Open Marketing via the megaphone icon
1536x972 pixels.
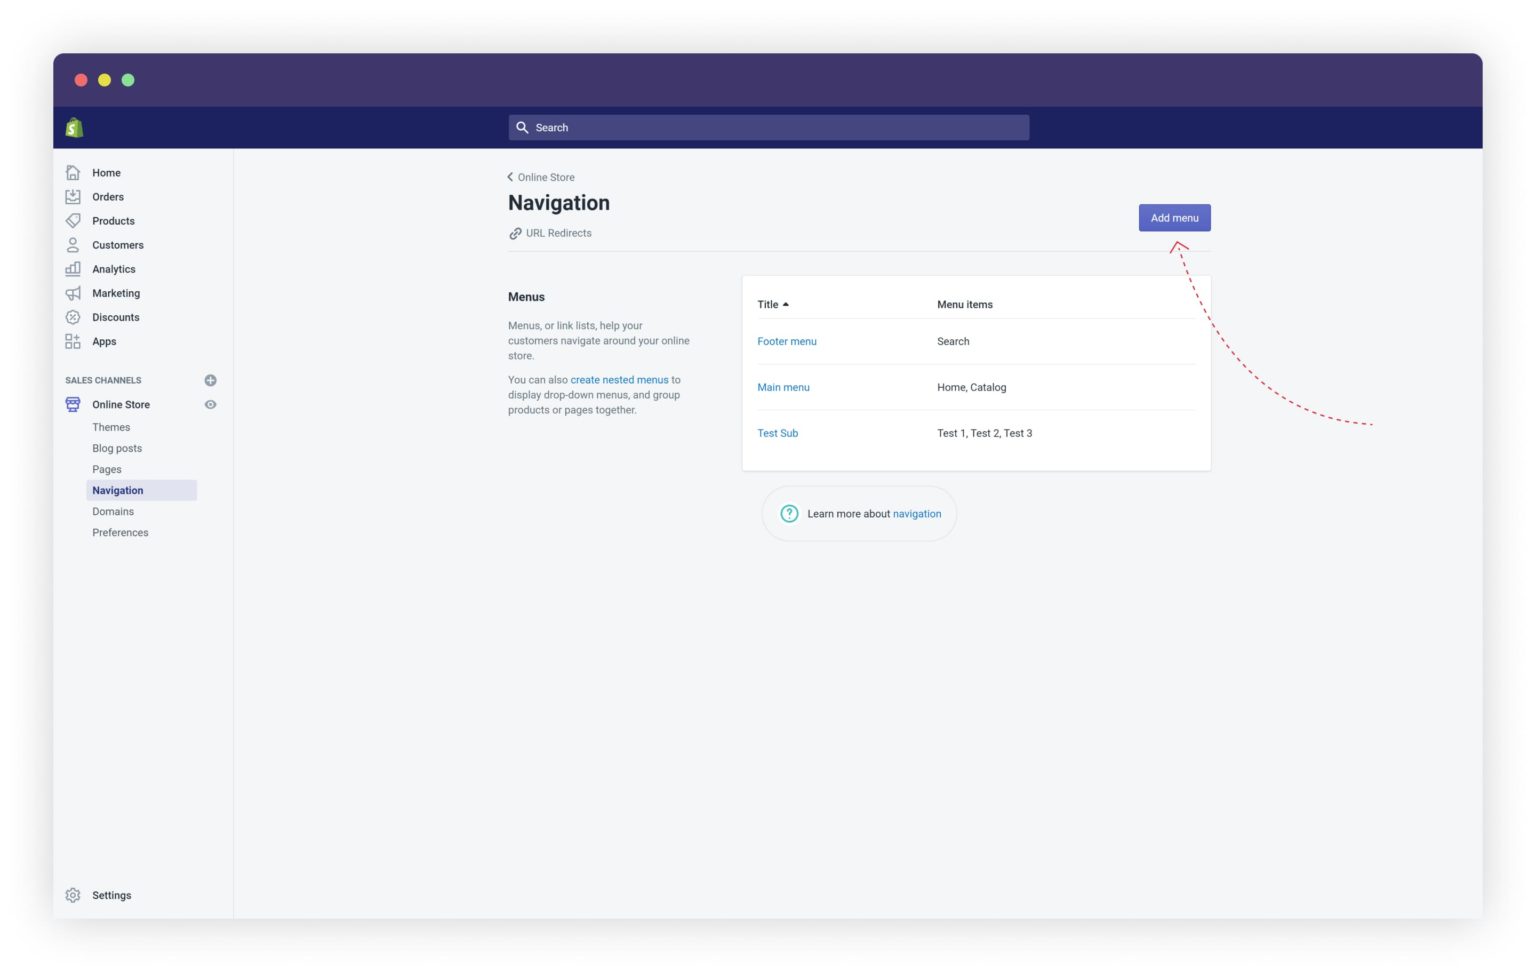coord(73,293)
